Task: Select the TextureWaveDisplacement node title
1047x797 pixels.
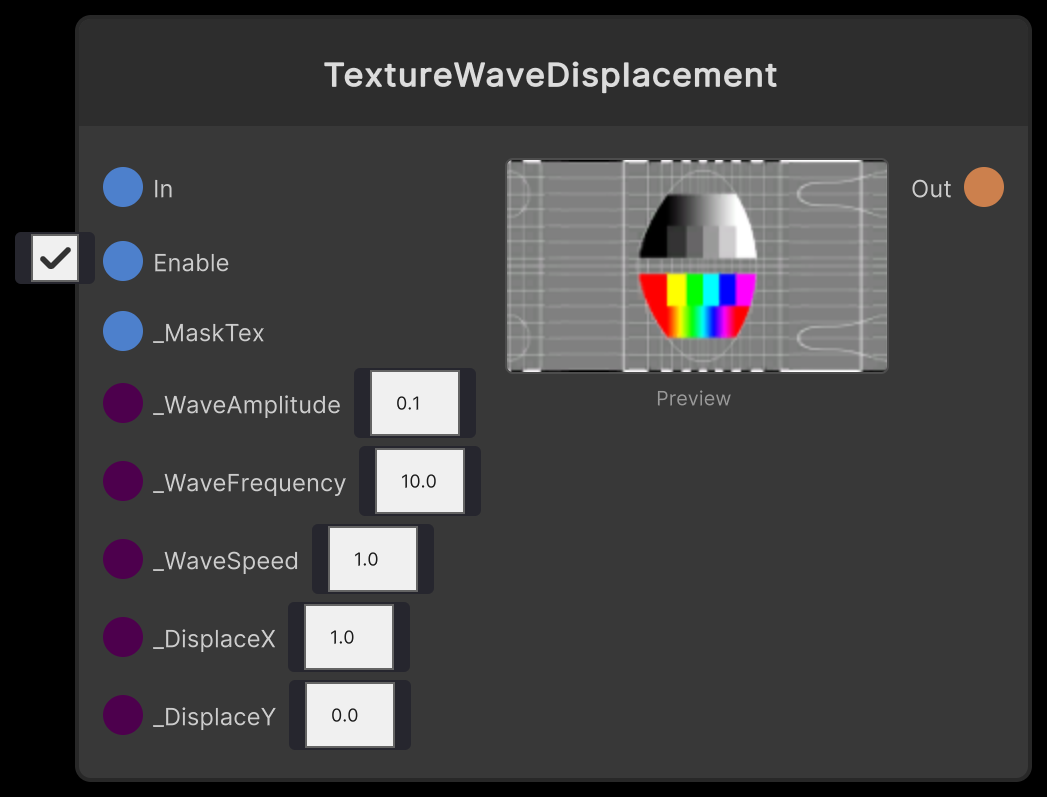Action: (x=552, y=74)
